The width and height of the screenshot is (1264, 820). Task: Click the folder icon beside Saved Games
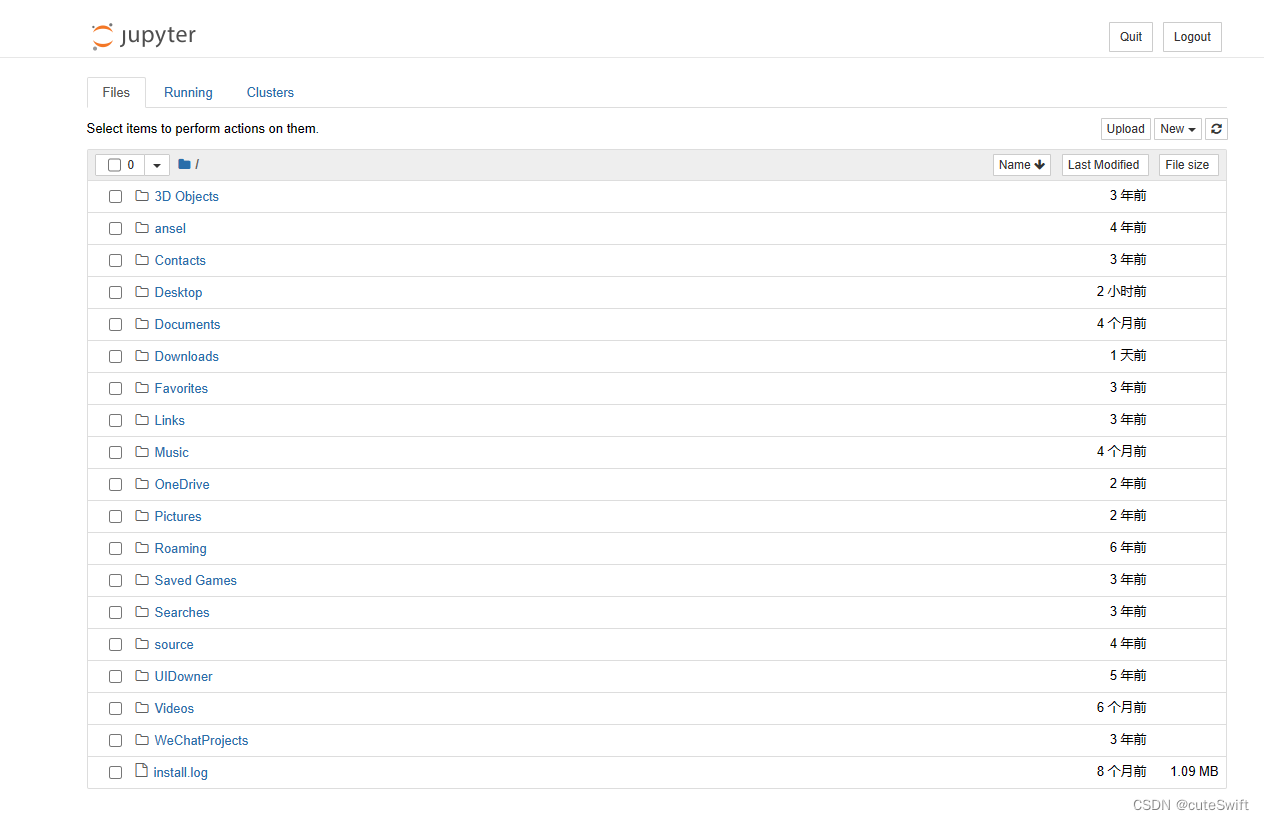[142, 580]
